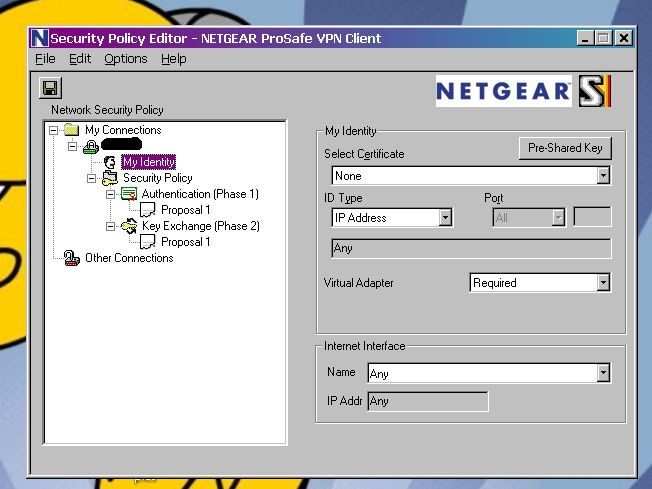Open the Edit menu
652x489 pixels.
coord(80,59)
